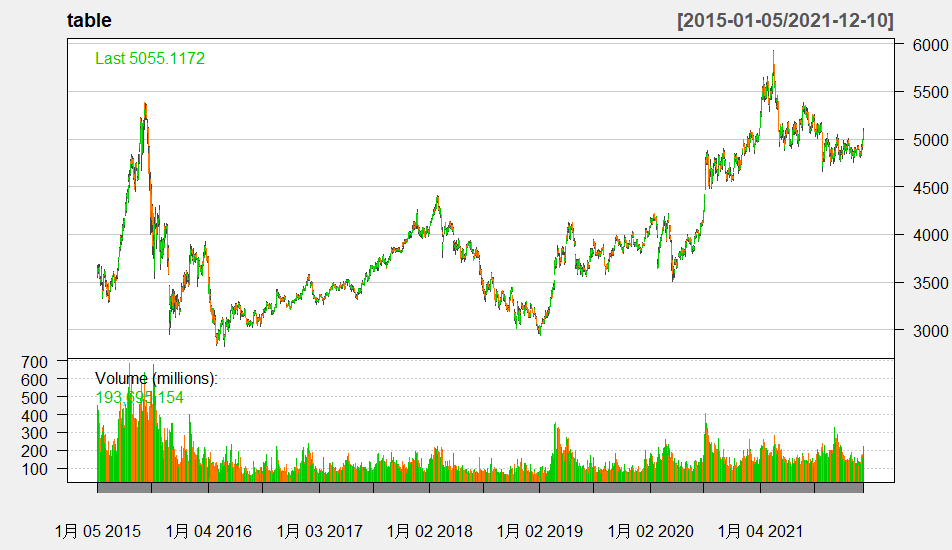Viewport: 952px width, 550px height.
Task: Click the 600 volume axis label
Action: 35,380
